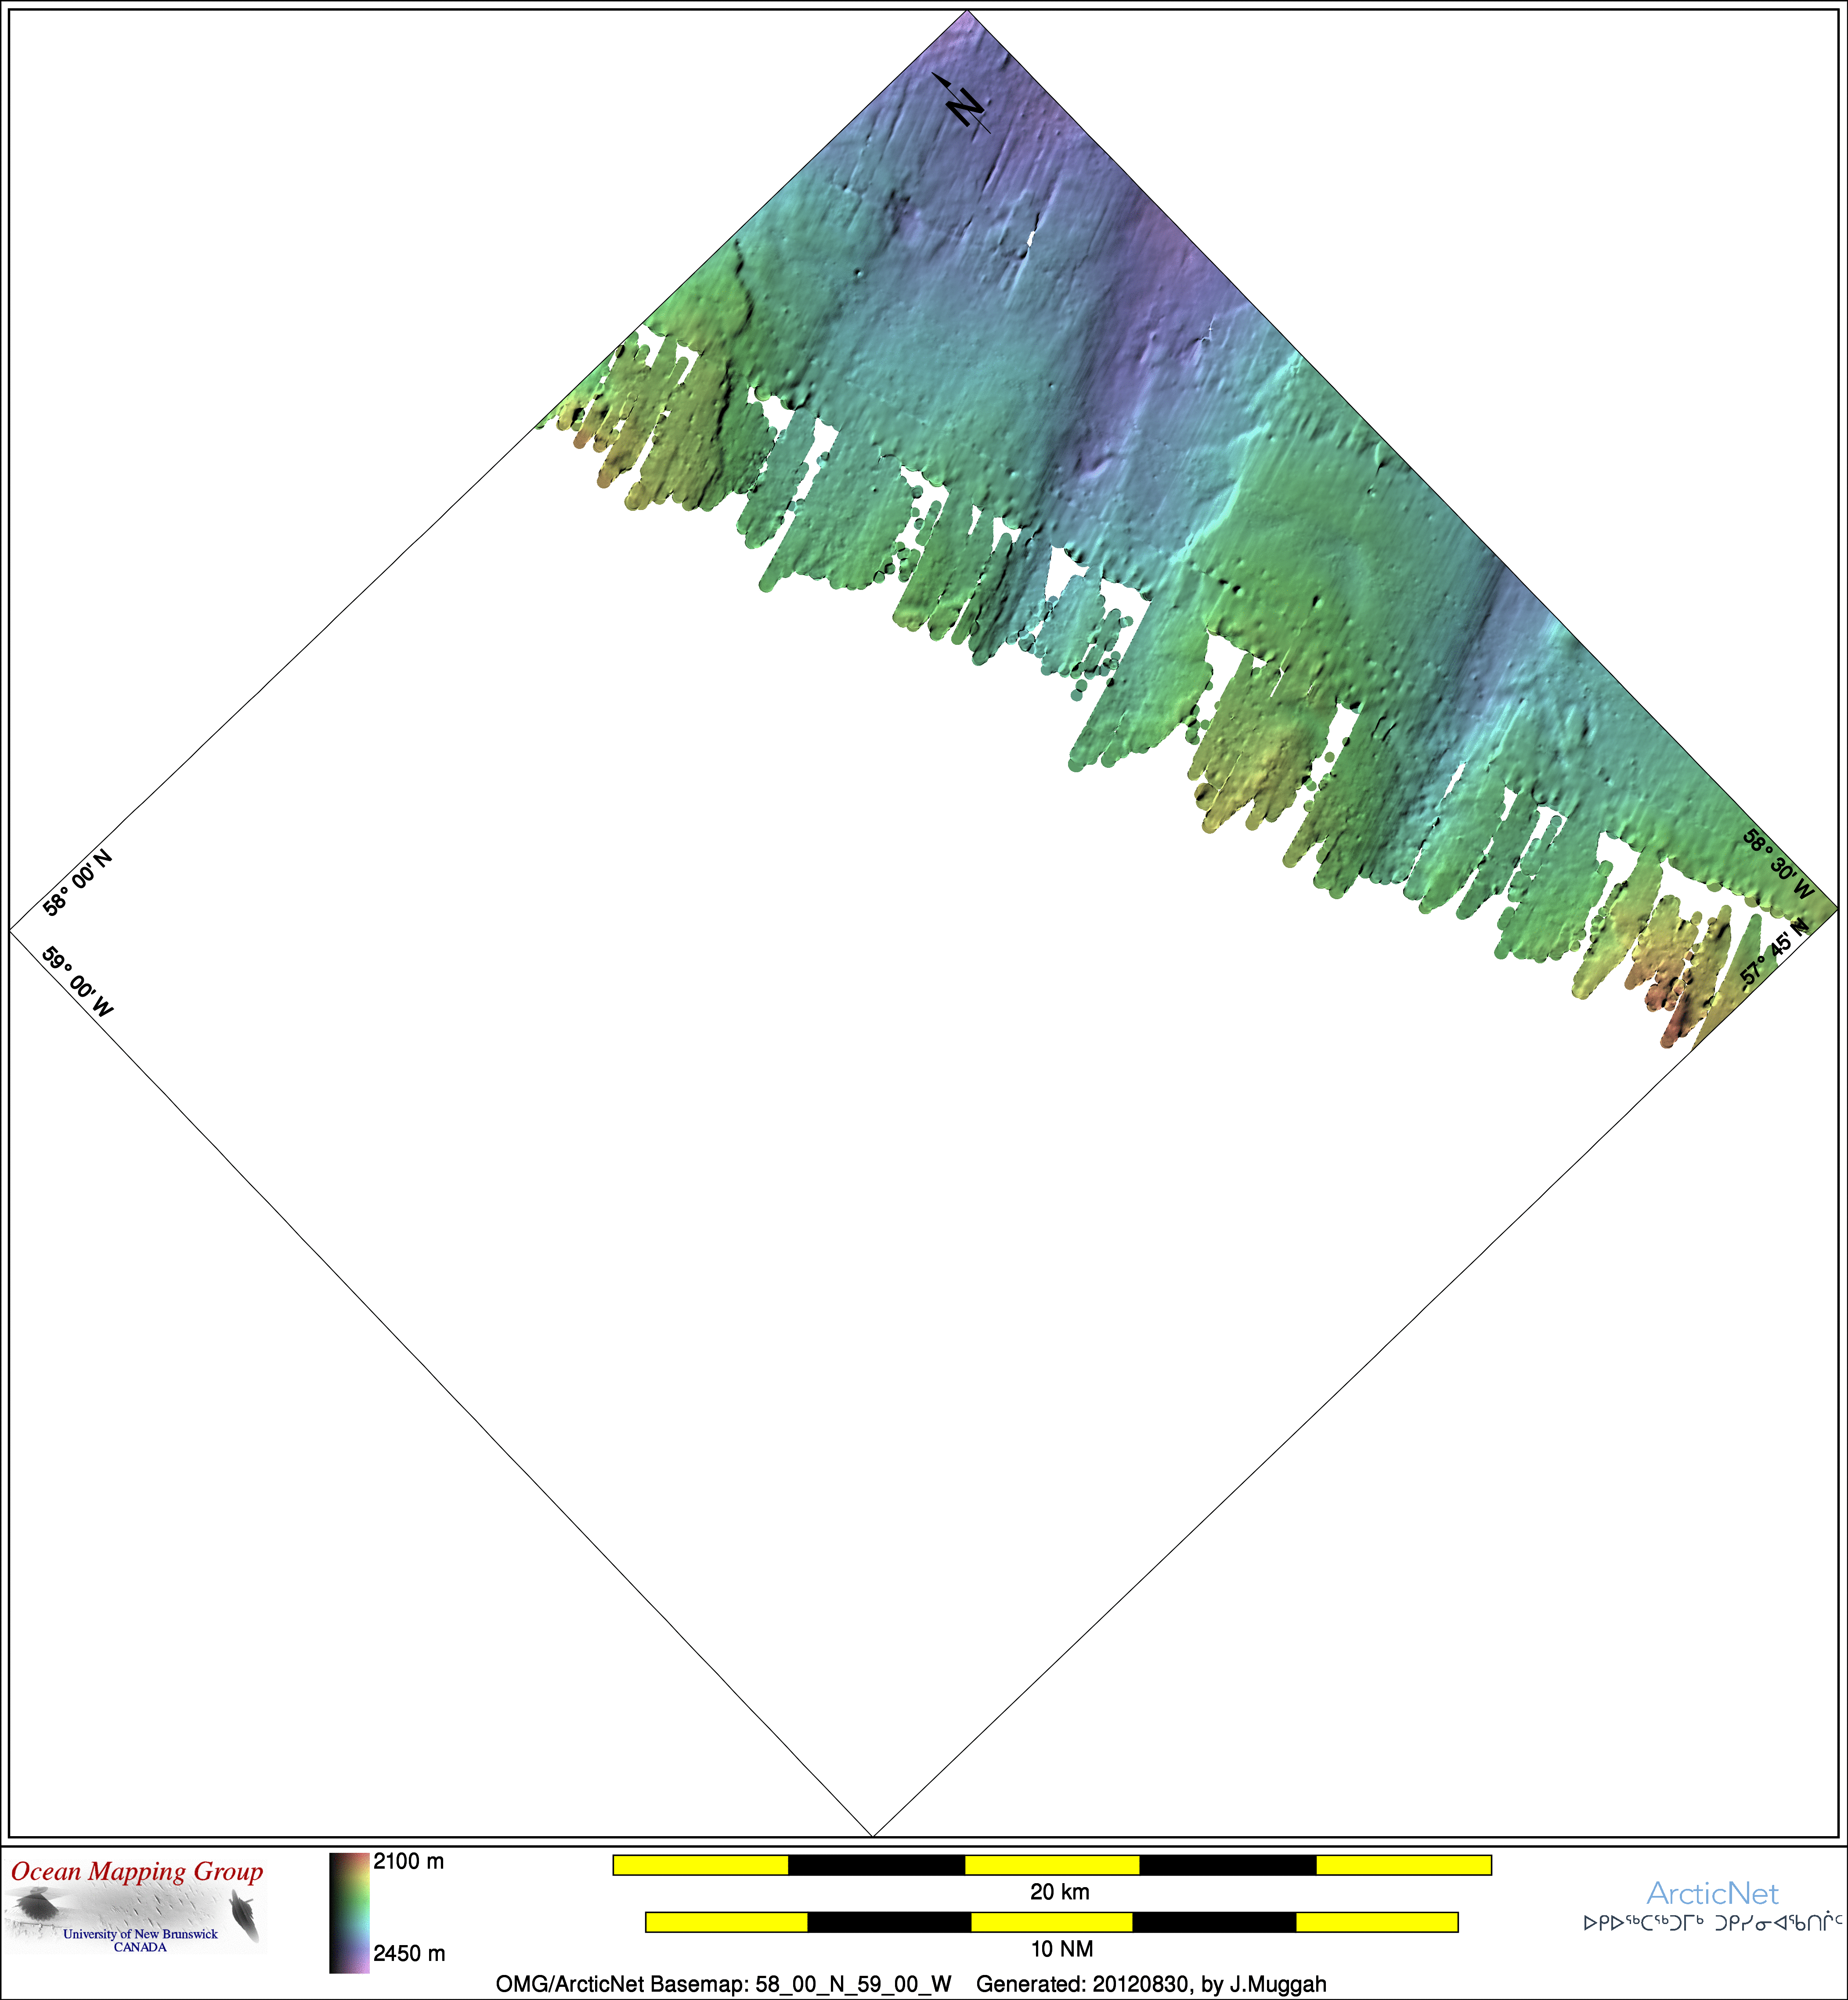Click the Inuktitut syllabics text under ArcticNet
The image size is (1848, 2000).
coord(1713,1923)
